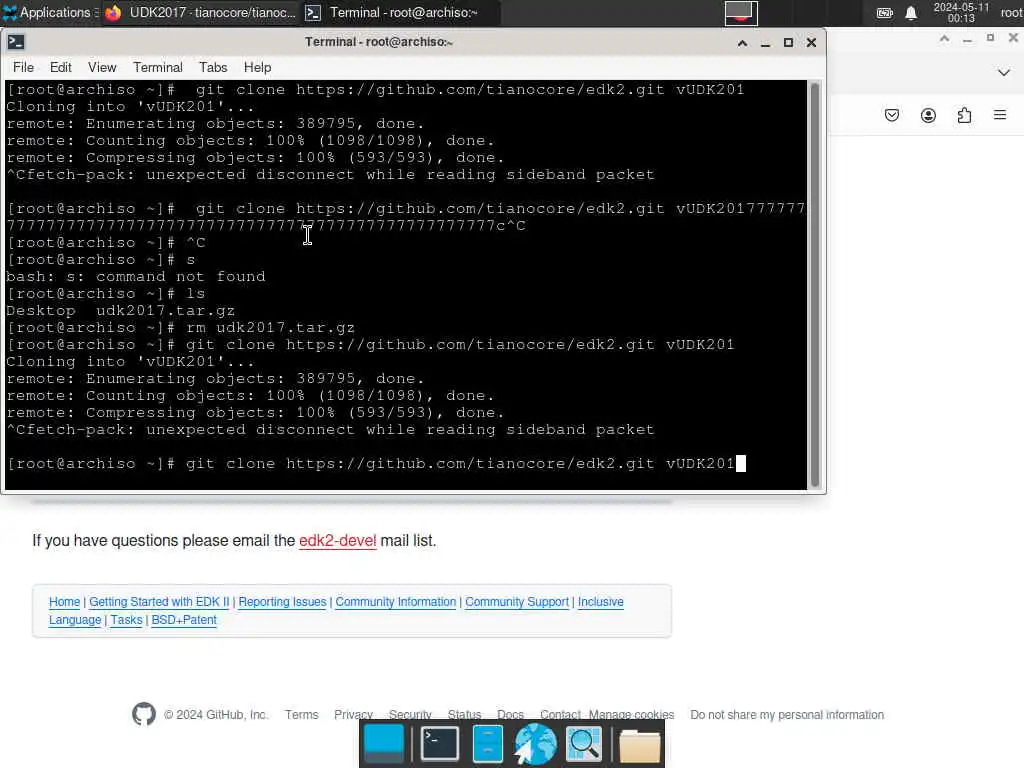
Task: Maximize the Terminal window
Action: (x=788, y=42)
